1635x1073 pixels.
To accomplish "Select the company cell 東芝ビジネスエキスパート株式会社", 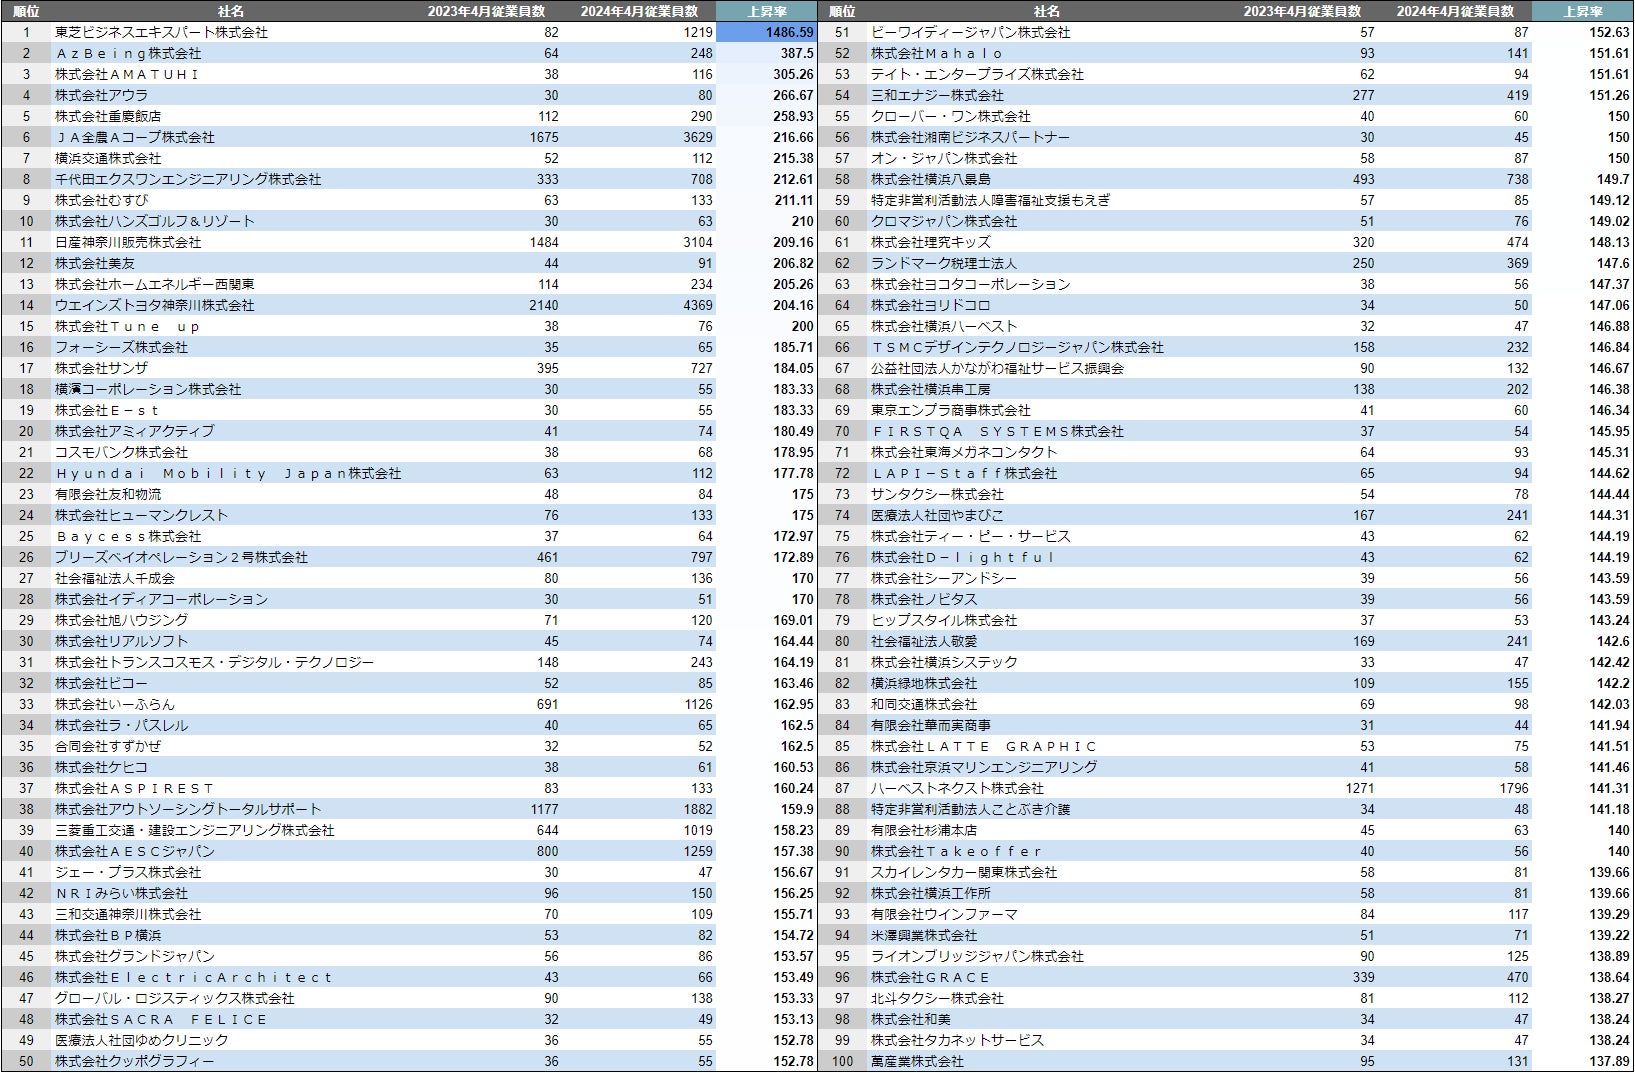I will point(161,32).
